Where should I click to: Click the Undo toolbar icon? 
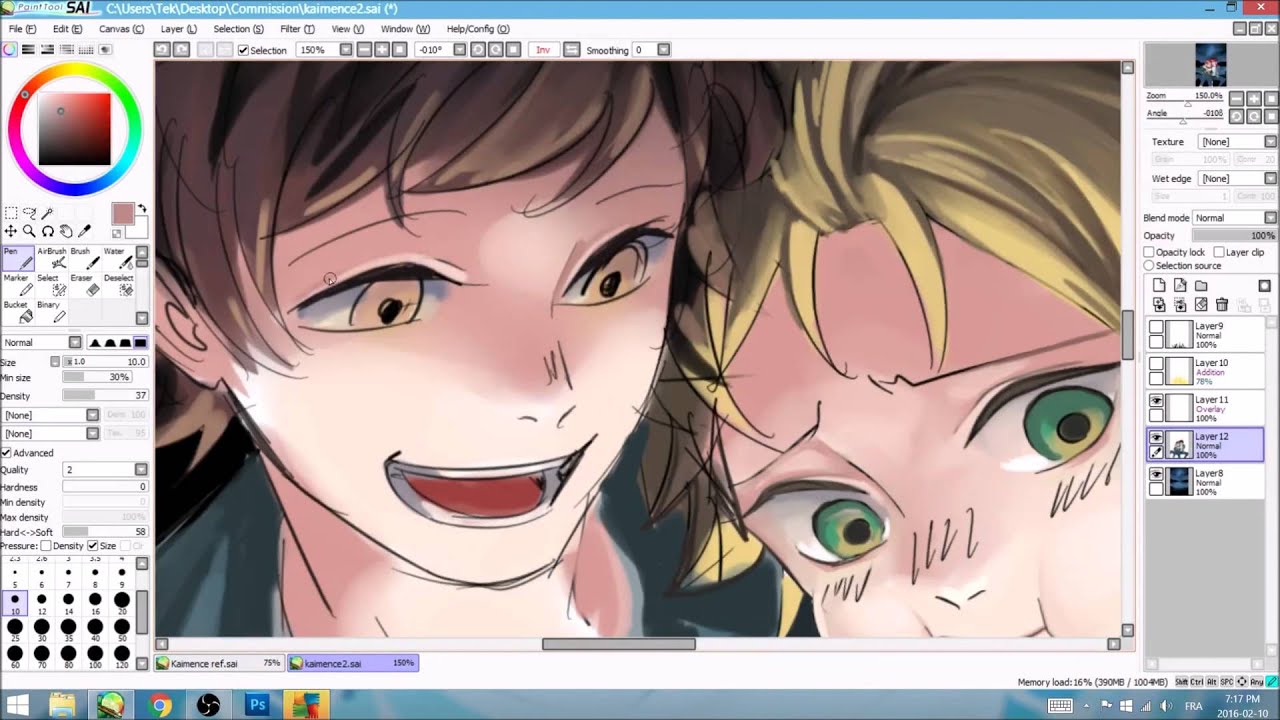click(x=162, y=49)
